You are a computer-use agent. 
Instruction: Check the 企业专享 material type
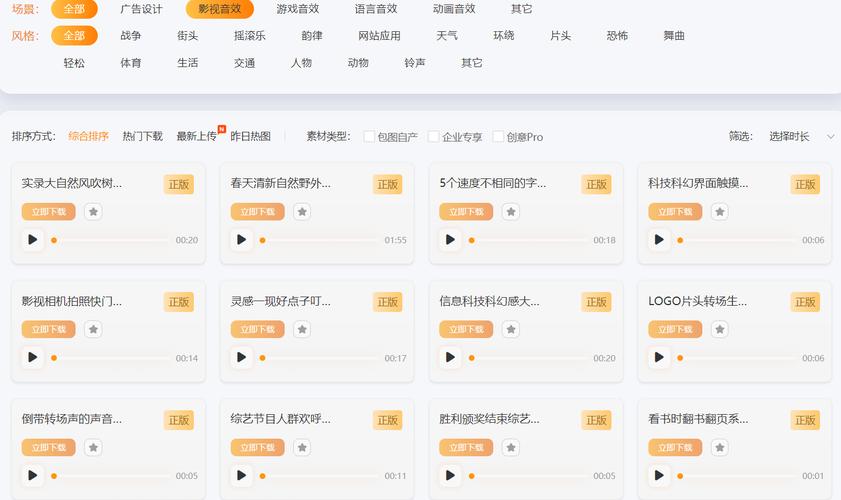[x=434, y=137]
